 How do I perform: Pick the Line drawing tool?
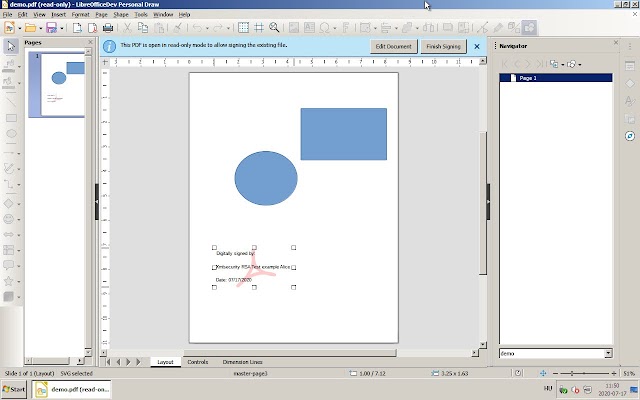point(10,100)
